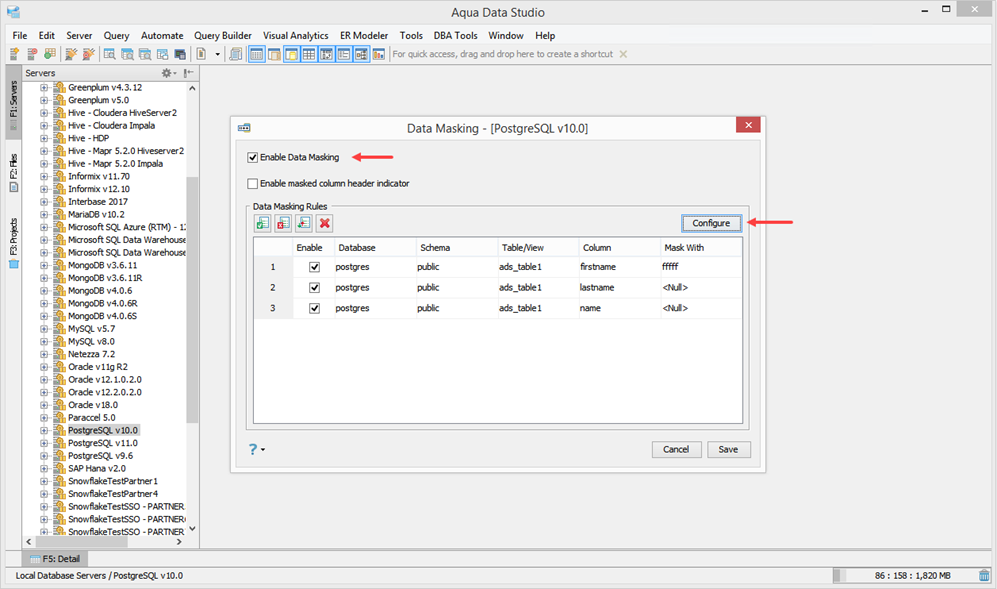Click the PostgreSQL v11.0 server icon
The width and height of the screenshot is (997, 589).
click(59, 443)
